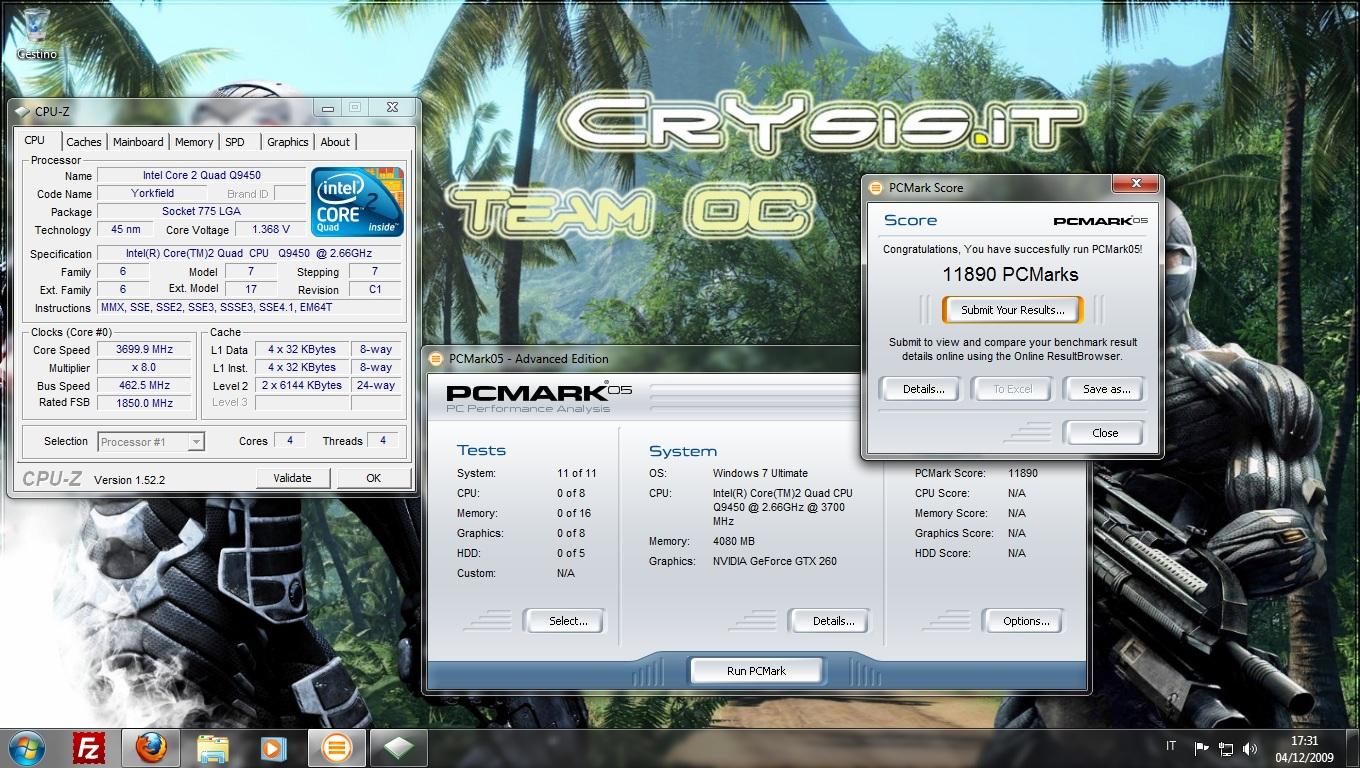Close the CPU-Z window
The height and width of the screenshot is (768, 1360).
point(391,107)
